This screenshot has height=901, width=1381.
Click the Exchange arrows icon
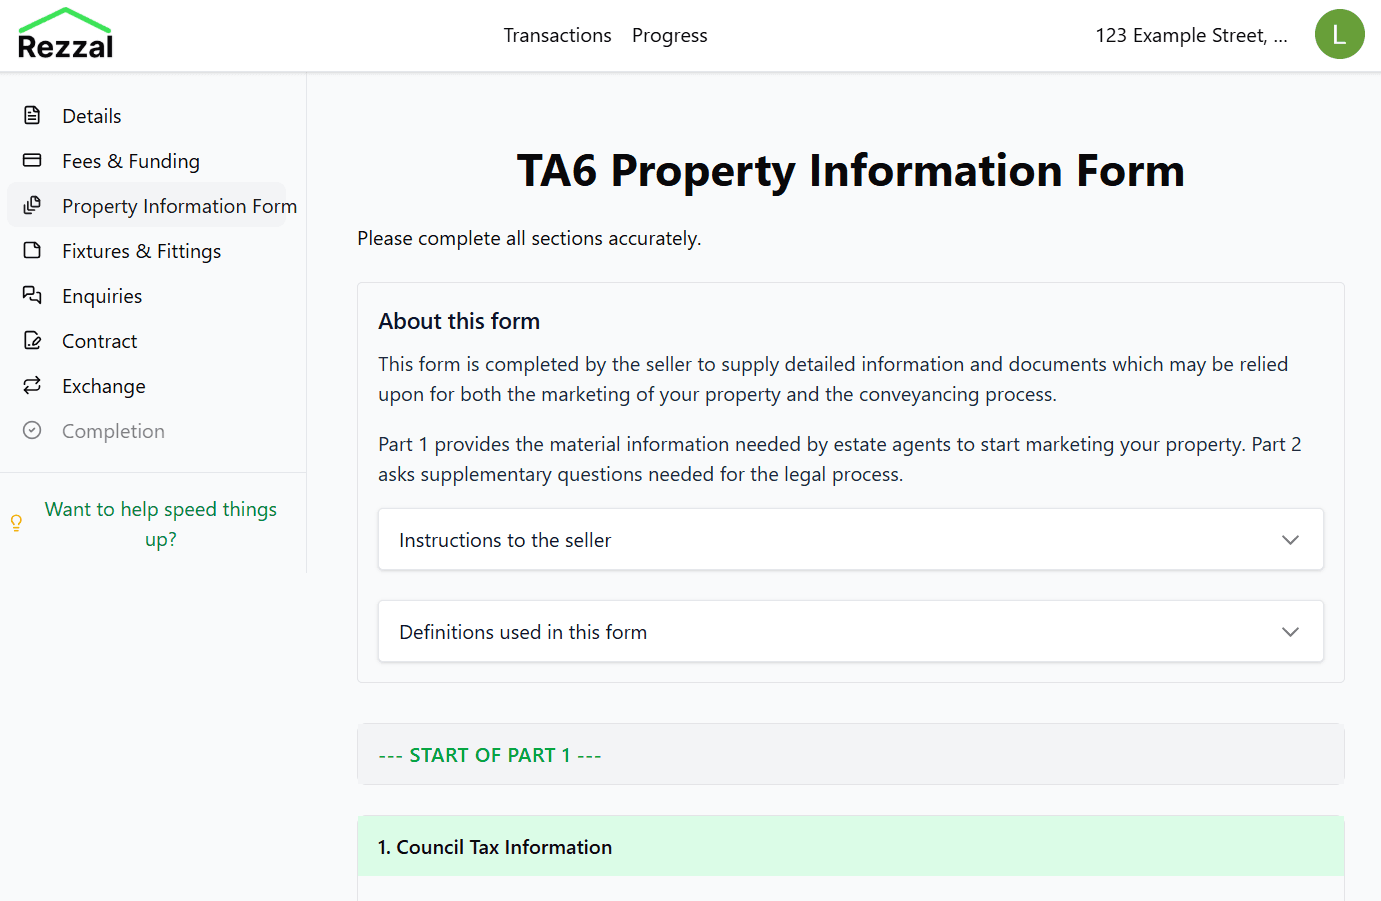(32, 385)
